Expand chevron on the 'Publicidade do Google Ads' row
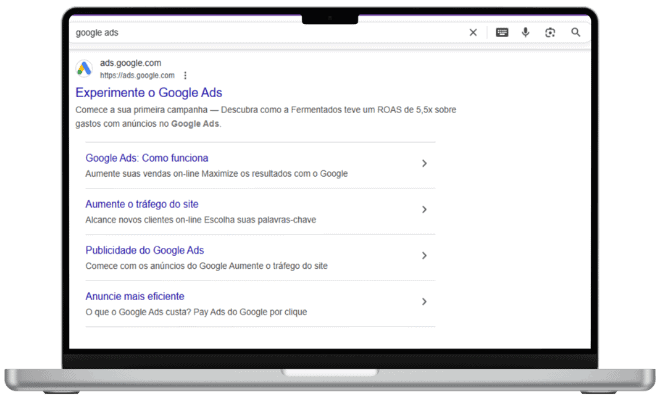Screen dimensions: 663x403 (x=424, y=256)
